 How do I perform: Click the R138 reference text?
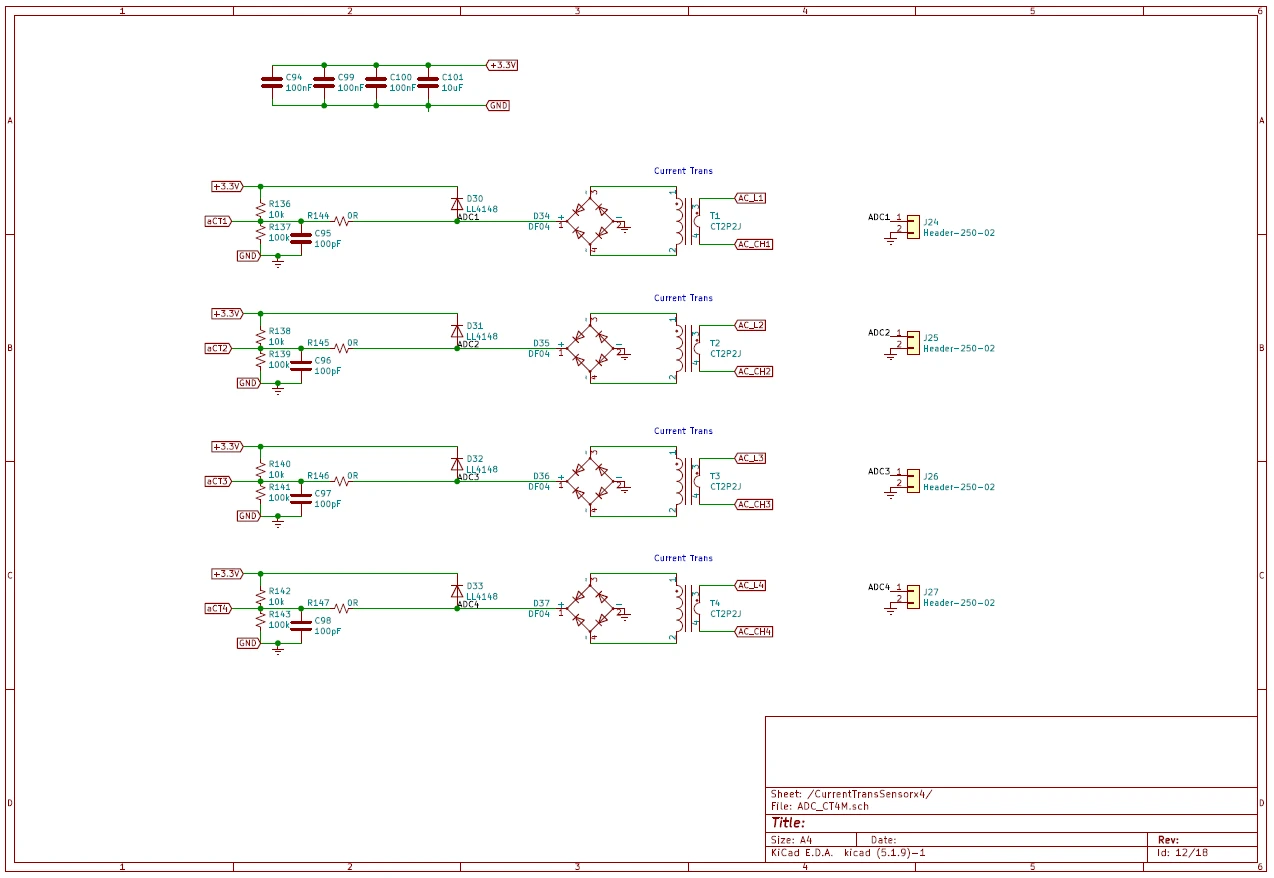tap(280, 331)
